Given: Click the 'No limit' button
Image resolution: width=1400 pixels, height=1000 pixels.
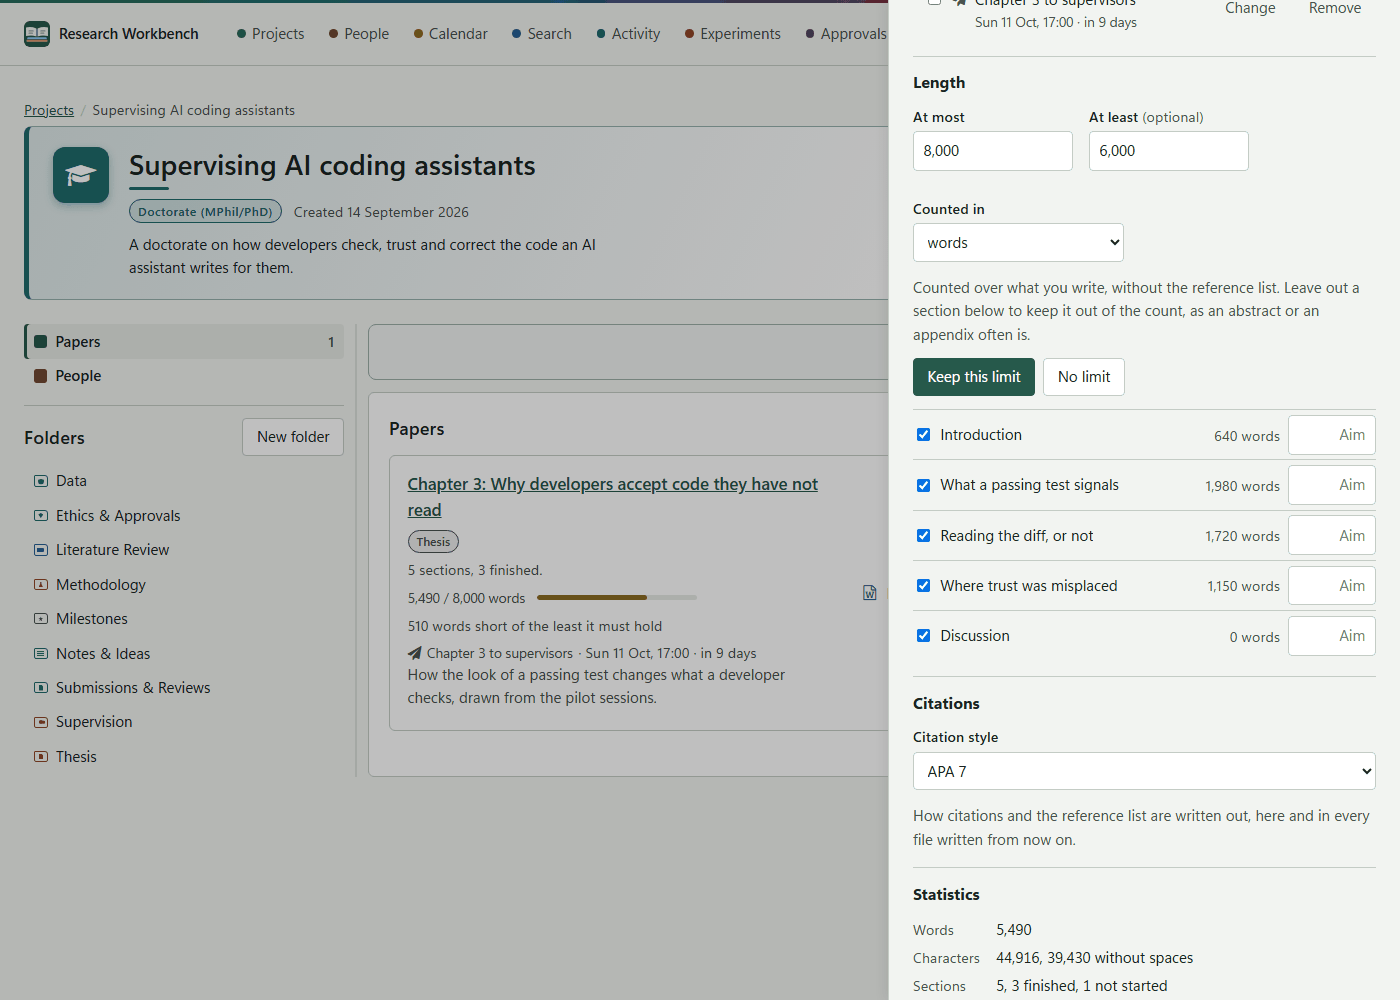Looking at the screenshot, I should pos(1084,377).
